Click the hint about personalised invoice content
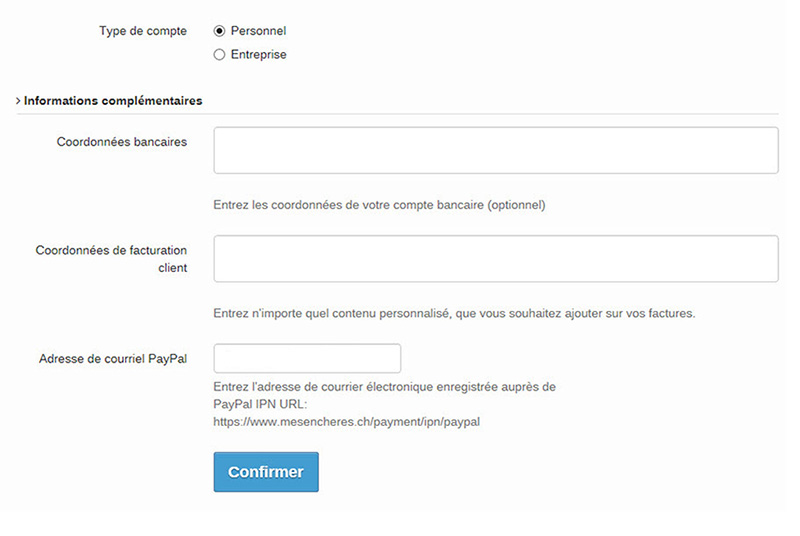 click(x=454, y=313)
